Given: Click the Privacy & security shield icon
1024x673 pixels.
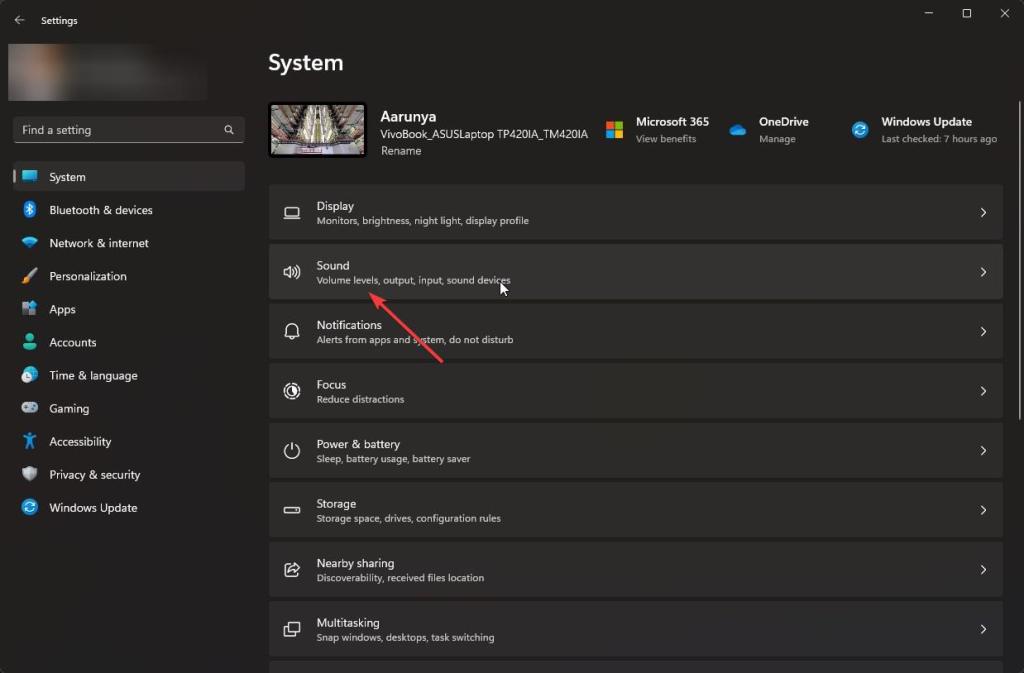Looking at the screenshot, I should point(30,474).
